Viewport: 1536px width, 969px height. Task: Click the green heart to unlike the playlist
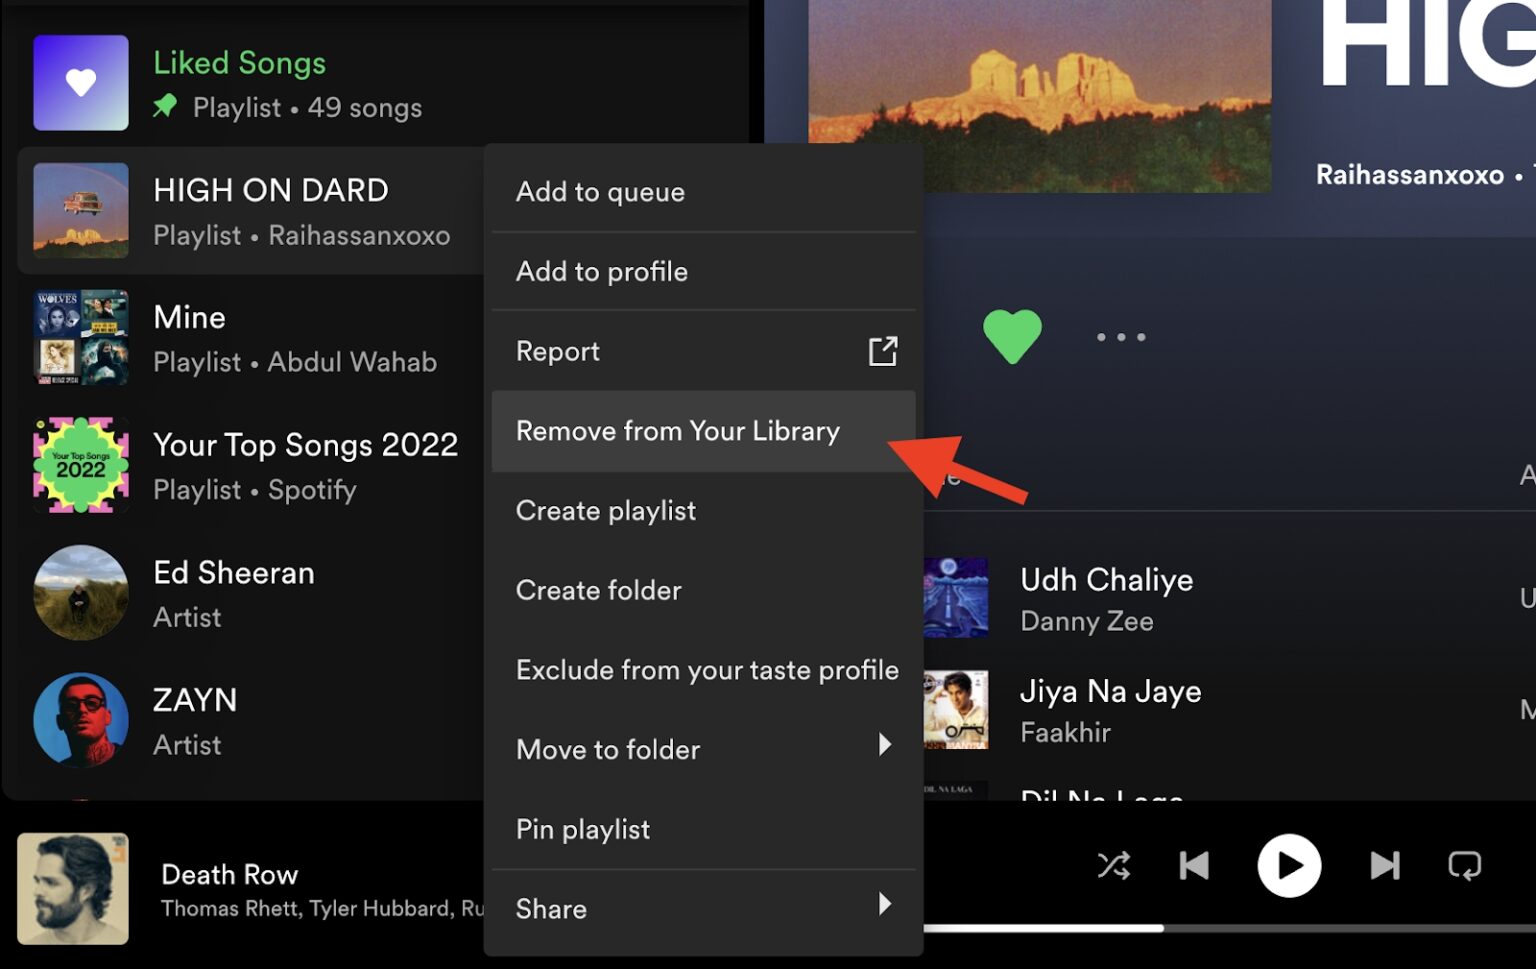coord(1013,336)
